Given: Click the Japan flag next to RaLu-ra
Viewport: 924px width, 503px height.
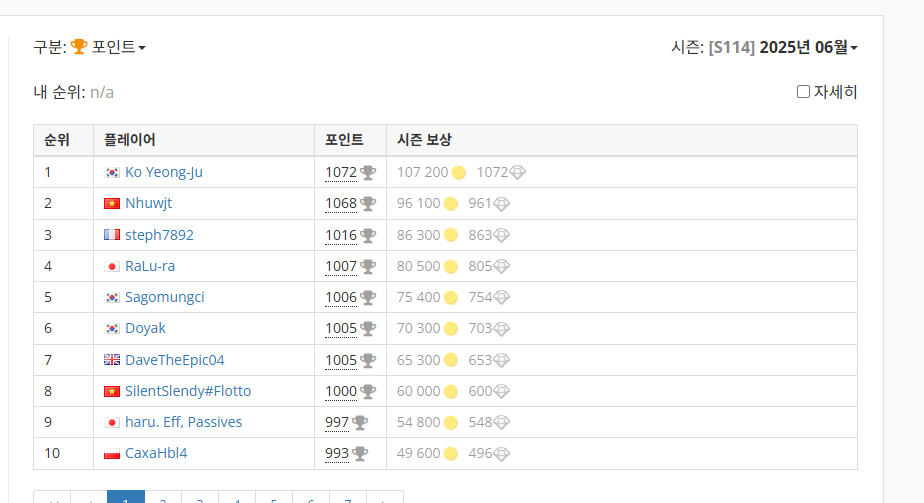Looking at the screenshot, I should (112, 266).
